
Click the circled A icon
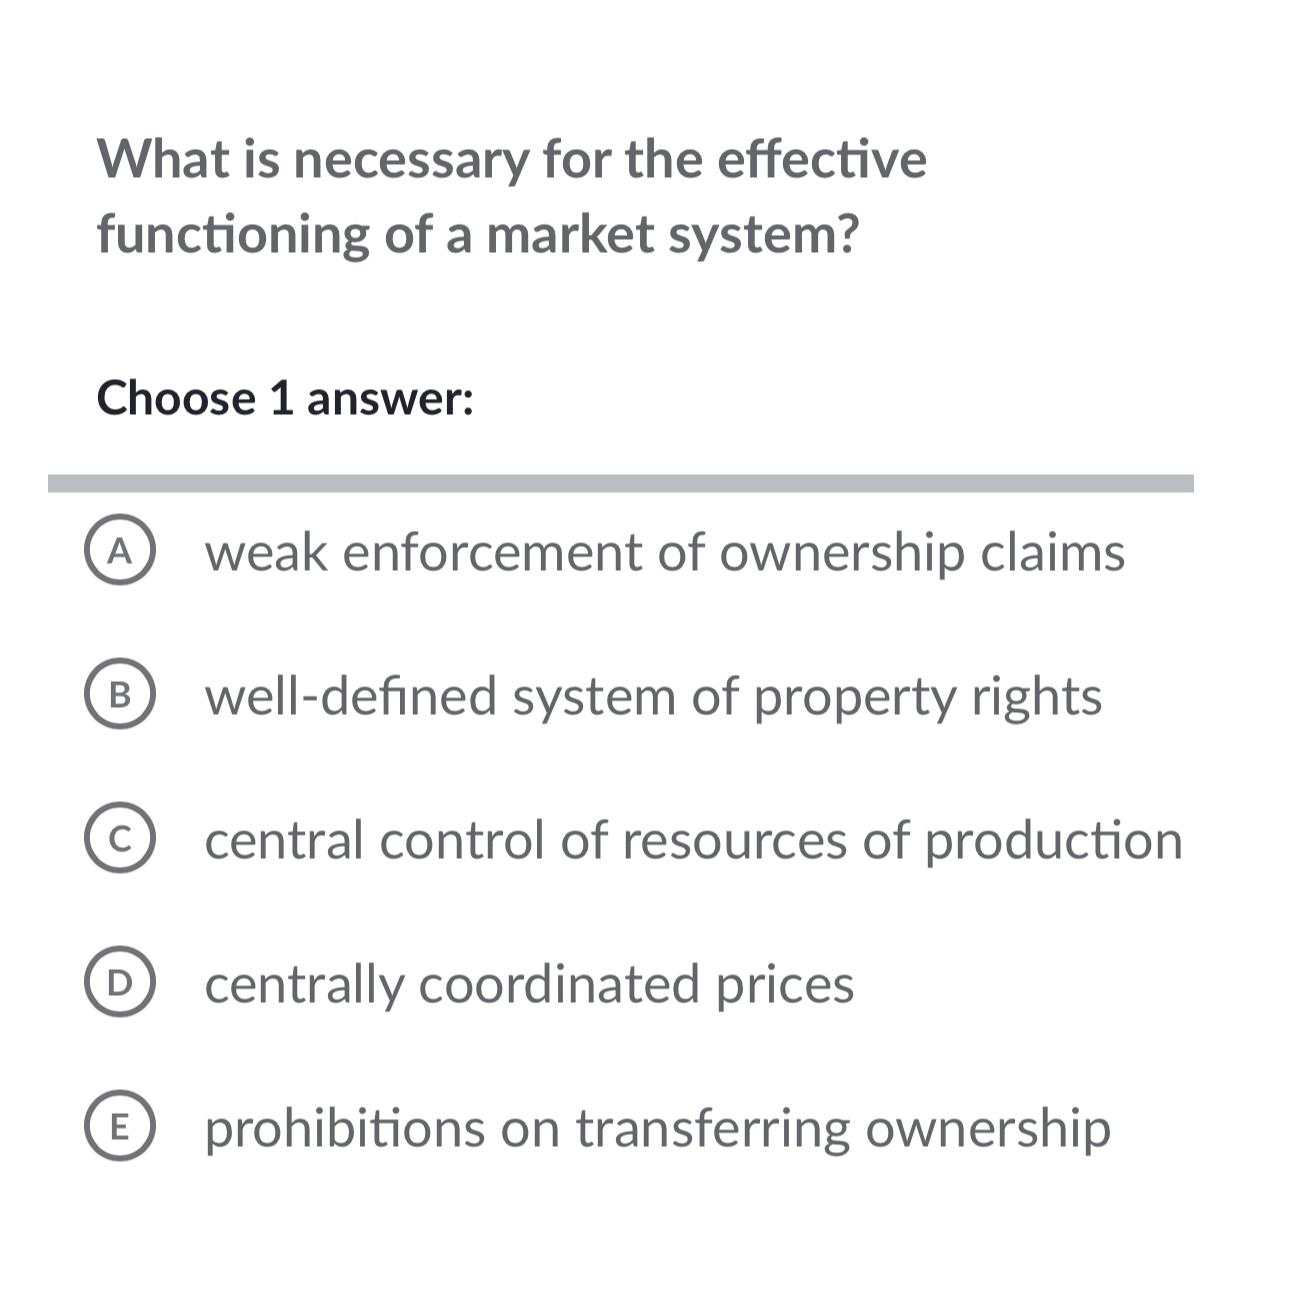coord(122,553)
